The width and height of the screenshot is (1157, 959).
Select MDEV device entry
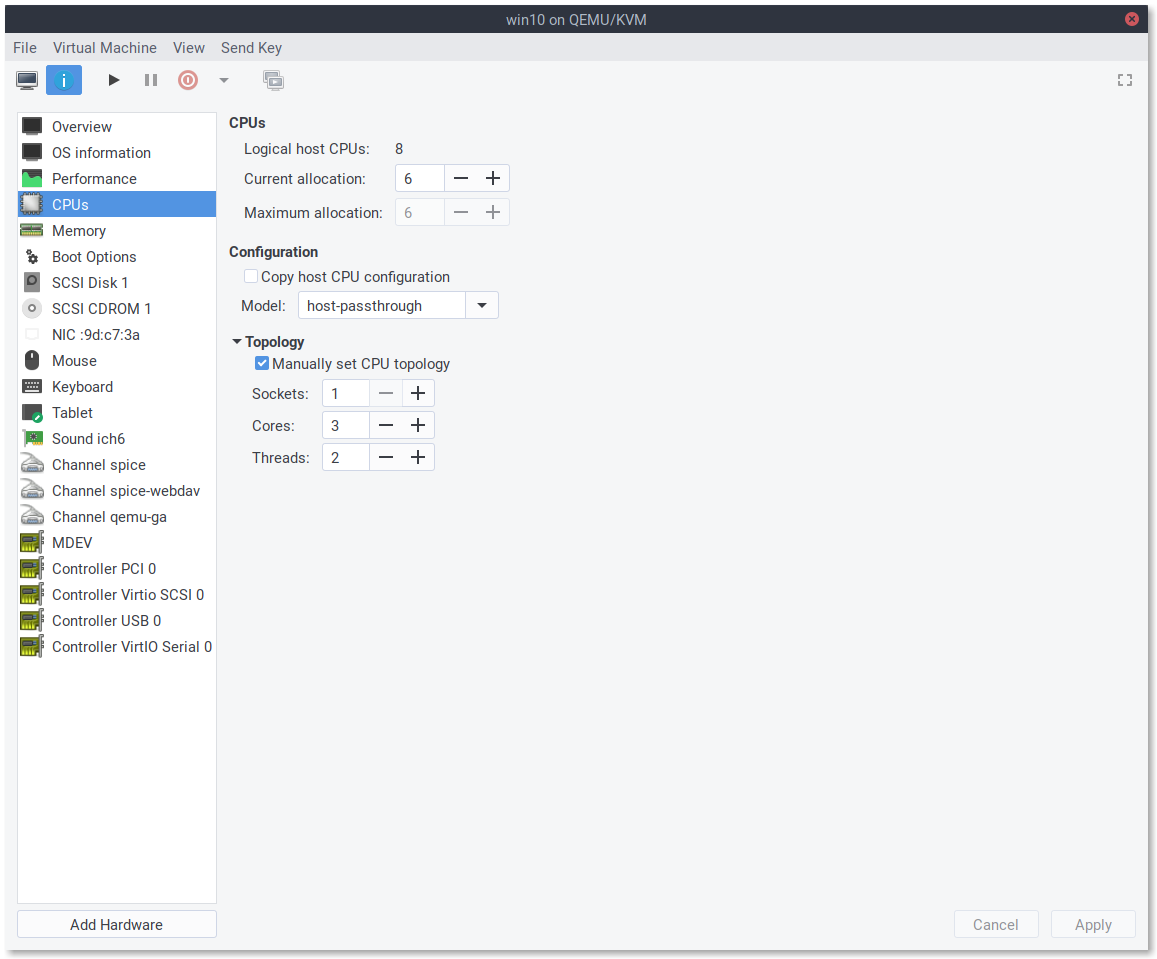pos(117,543)
